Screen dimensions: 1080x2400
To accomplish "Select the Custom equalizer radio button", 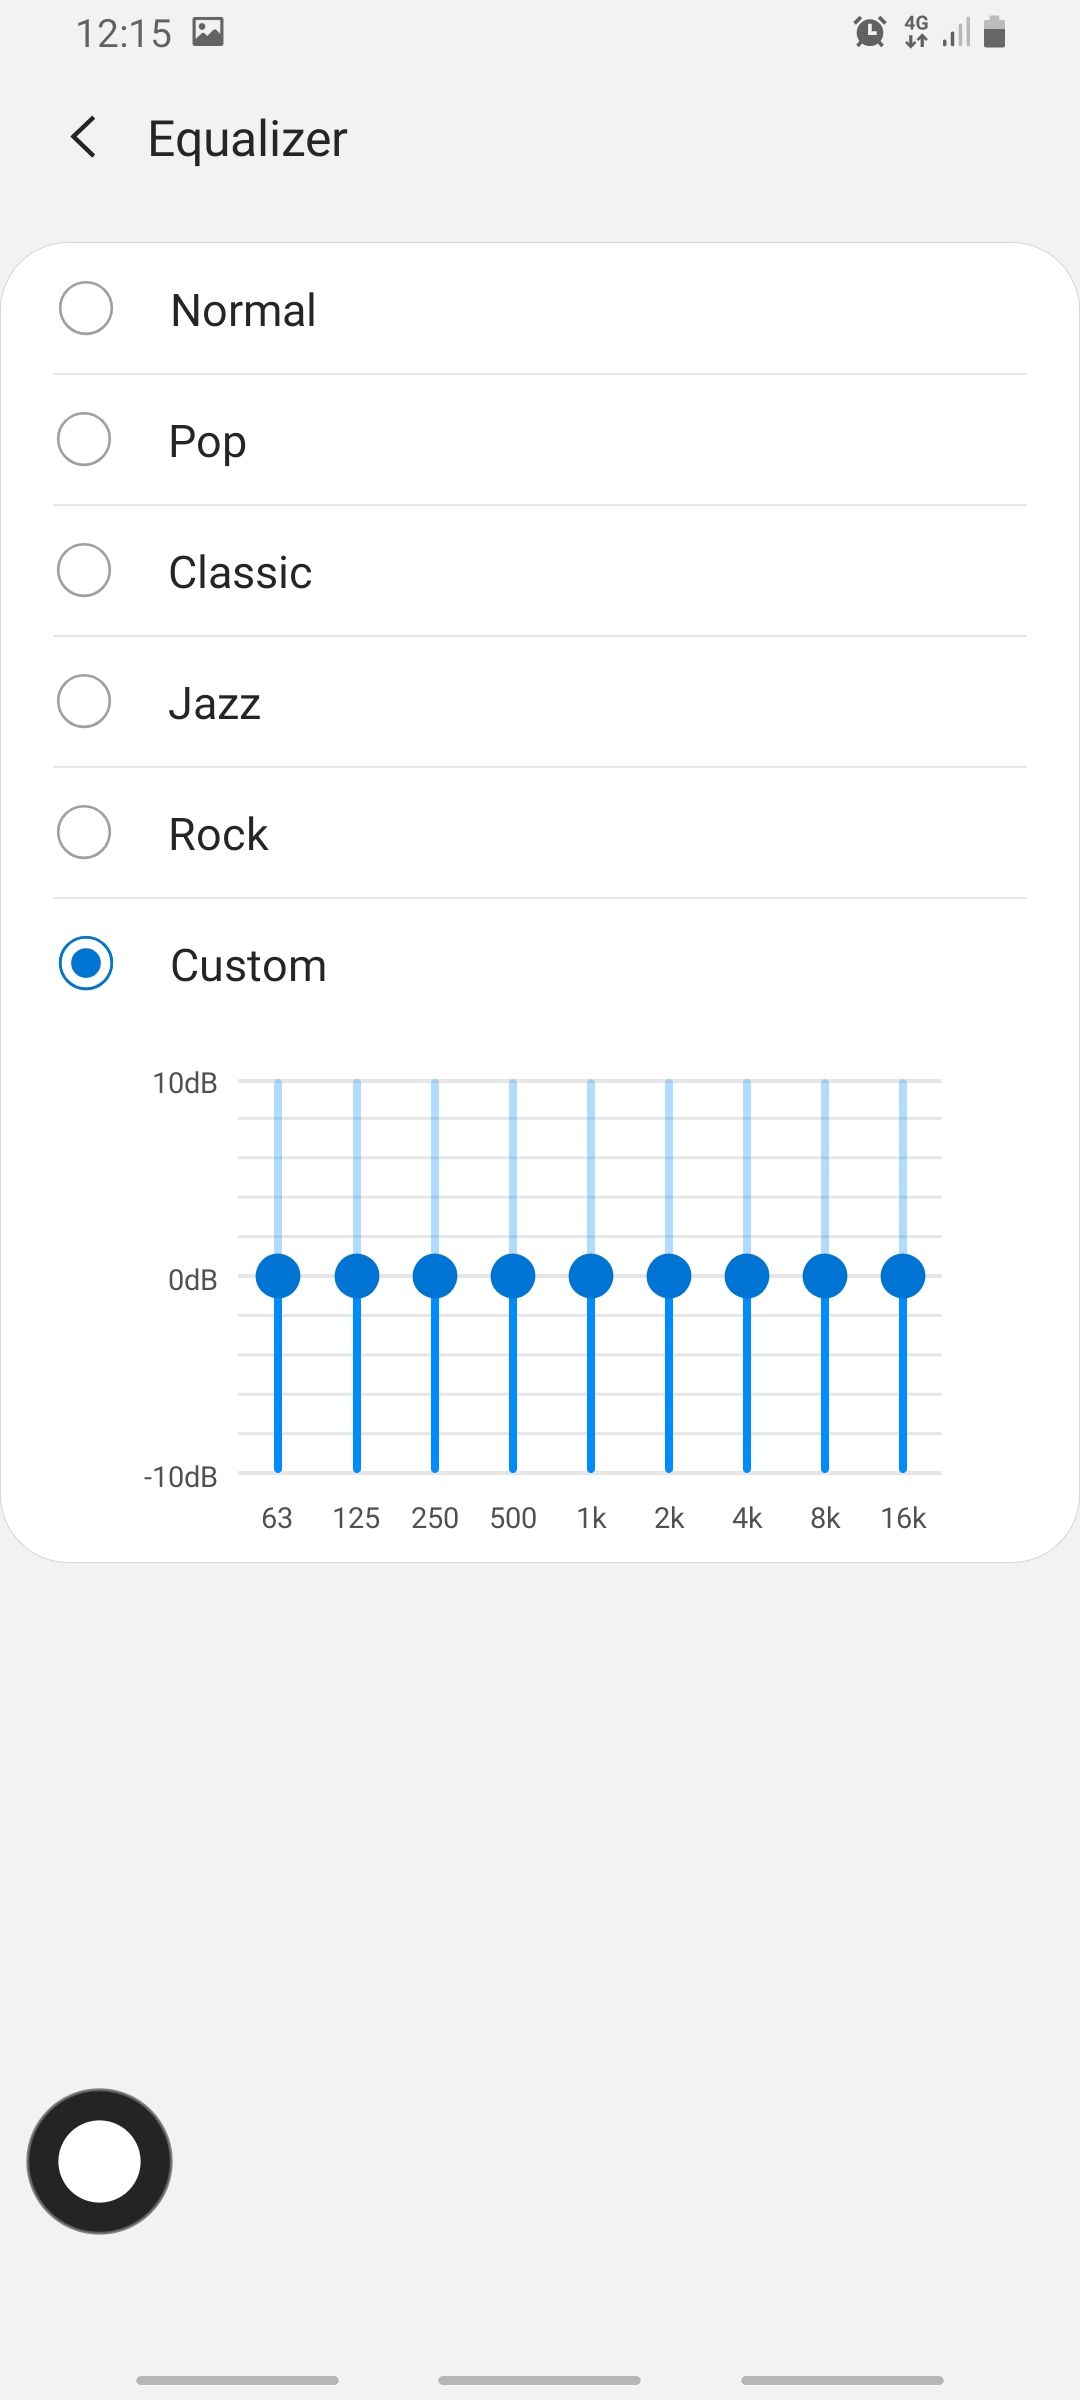I will (86, 964).
